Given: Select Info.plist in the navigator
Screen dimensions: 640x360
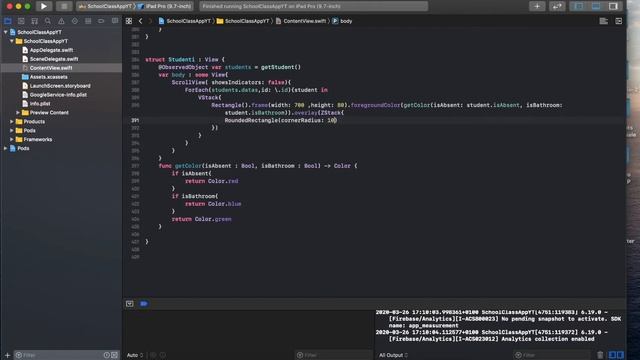Looking at the screenshot, I should coord(40,104).
